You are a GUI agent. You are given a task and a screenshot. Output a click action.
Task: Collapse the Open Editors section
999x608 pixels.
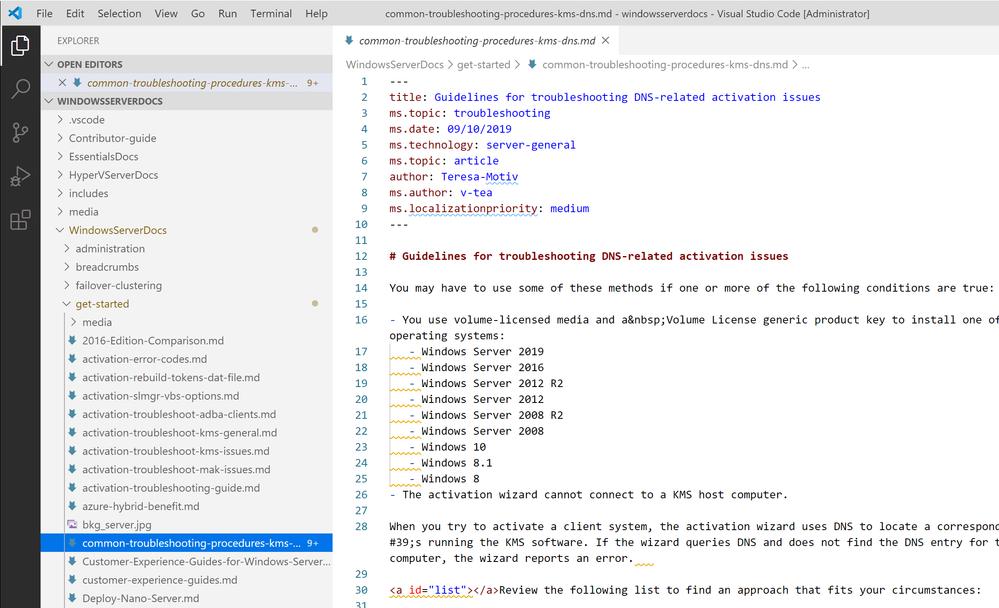(187, 64)
